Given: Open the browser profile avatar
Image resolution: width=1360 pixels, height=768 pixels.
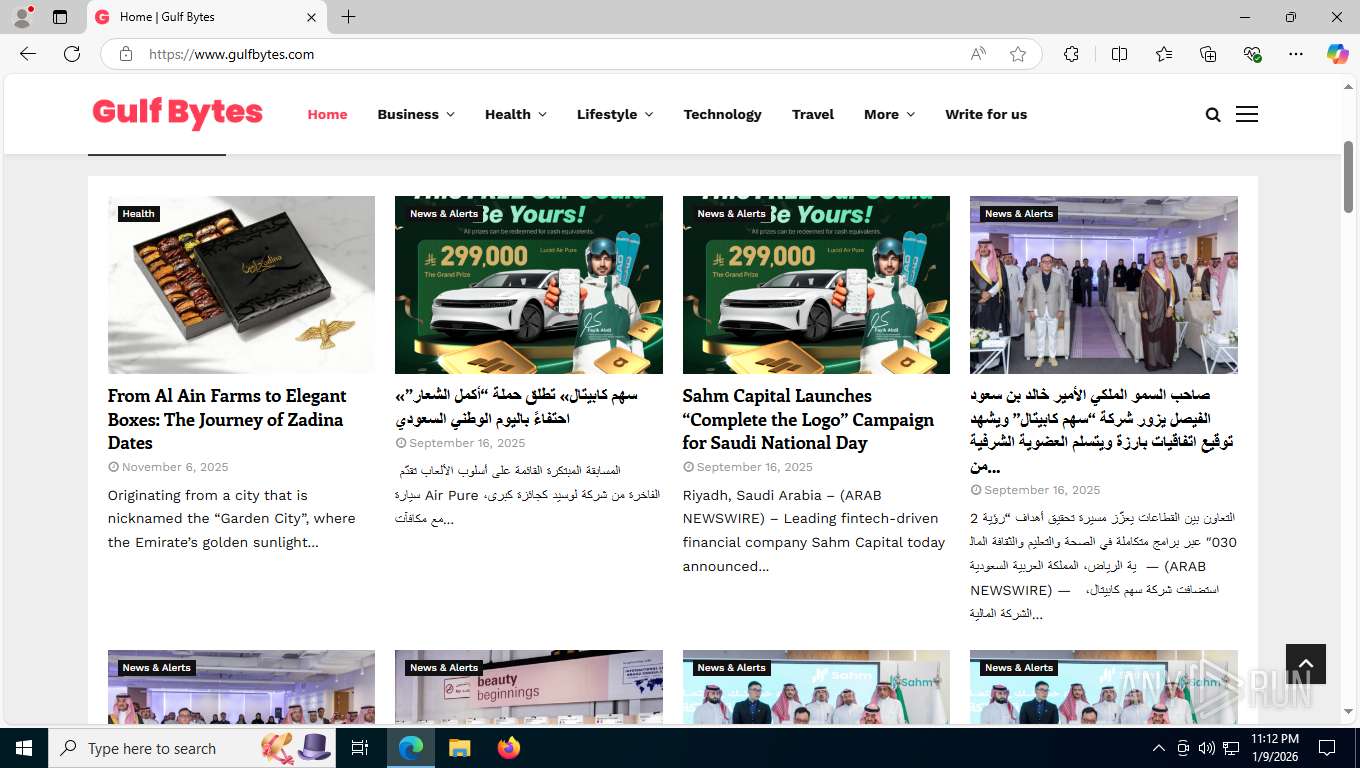Looking at the screenshot, I should [x=22, y=17].
